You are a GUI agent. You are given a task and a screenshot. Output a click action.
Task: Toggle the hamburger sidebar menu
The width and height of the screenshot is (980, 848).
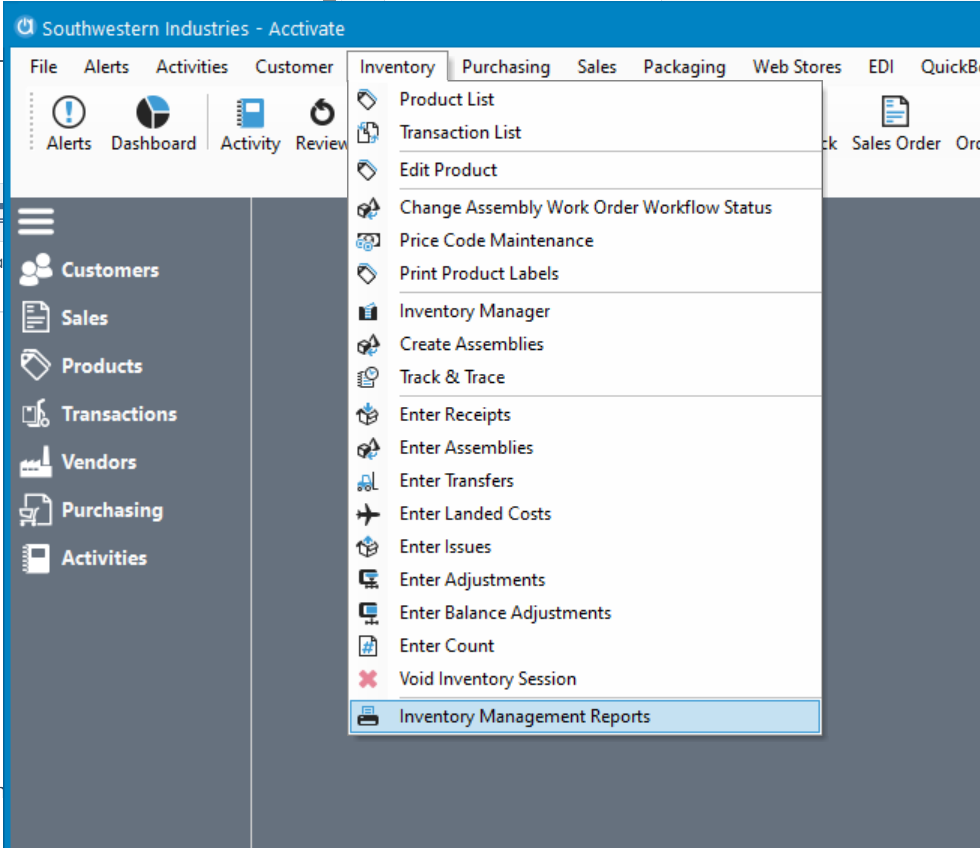coord(36,221)
